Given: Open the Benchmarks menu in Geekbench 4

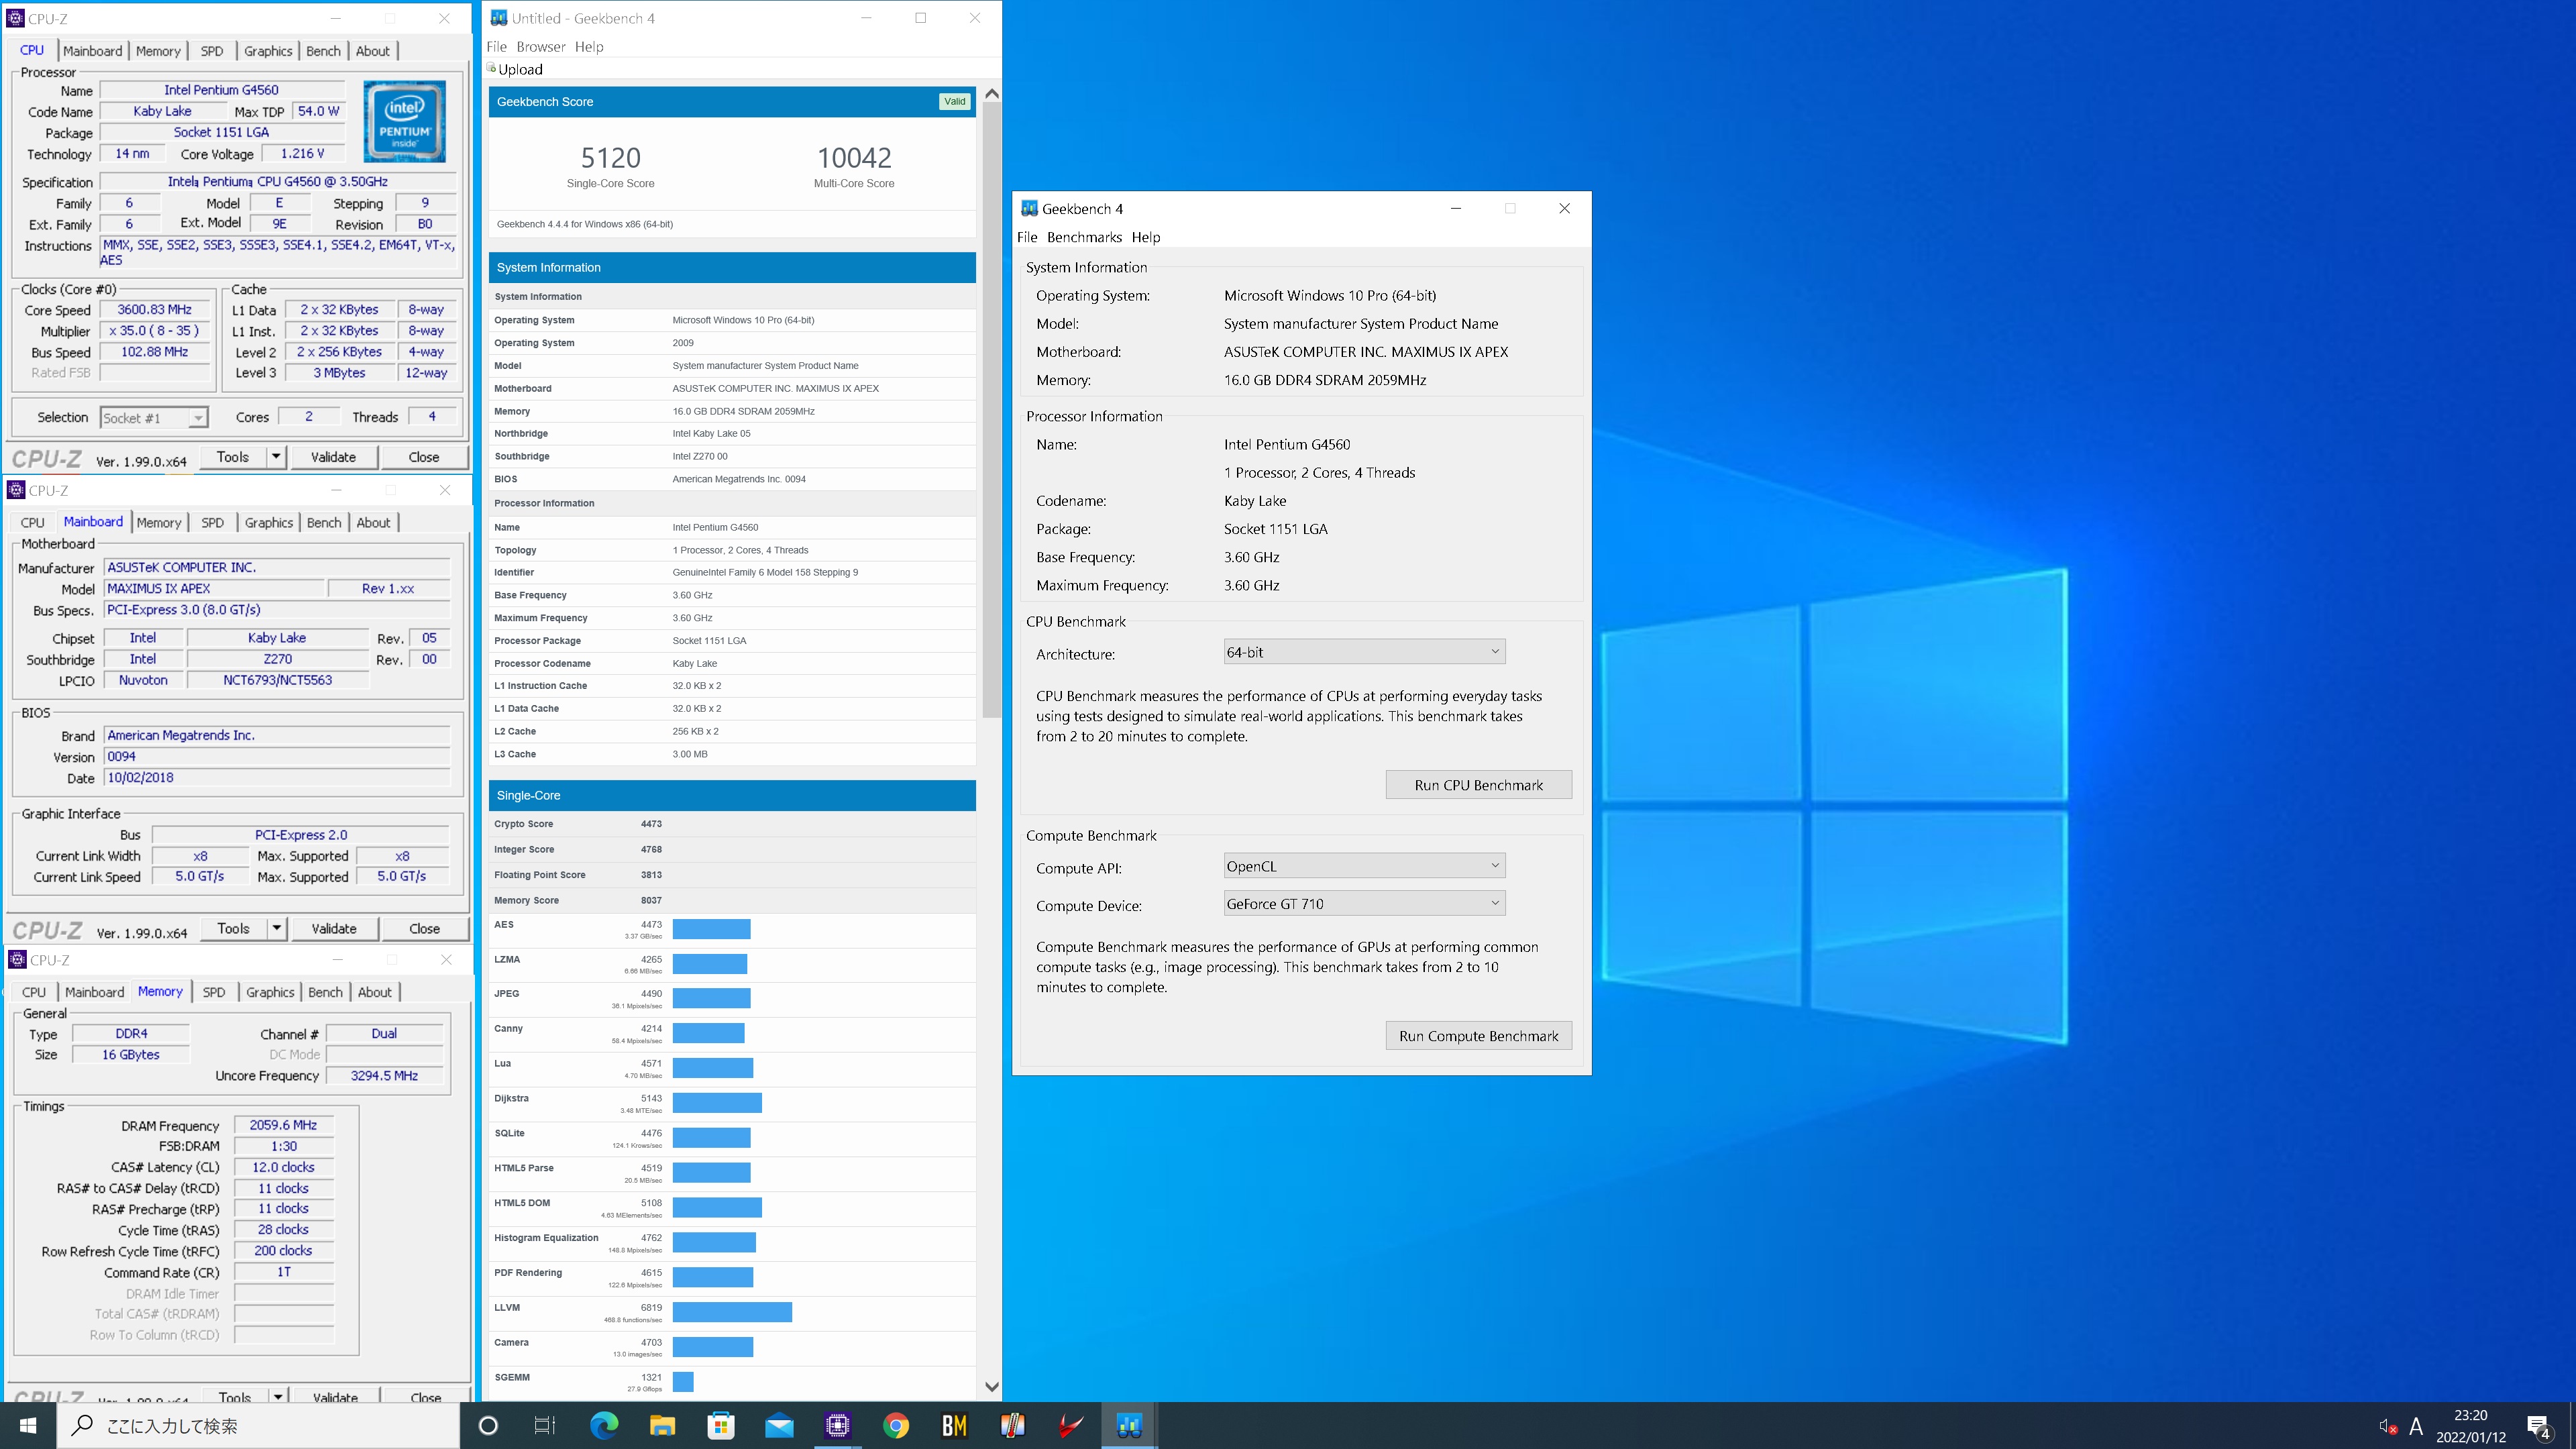Looking at the screenshot, I should [x=1084, y=237].
